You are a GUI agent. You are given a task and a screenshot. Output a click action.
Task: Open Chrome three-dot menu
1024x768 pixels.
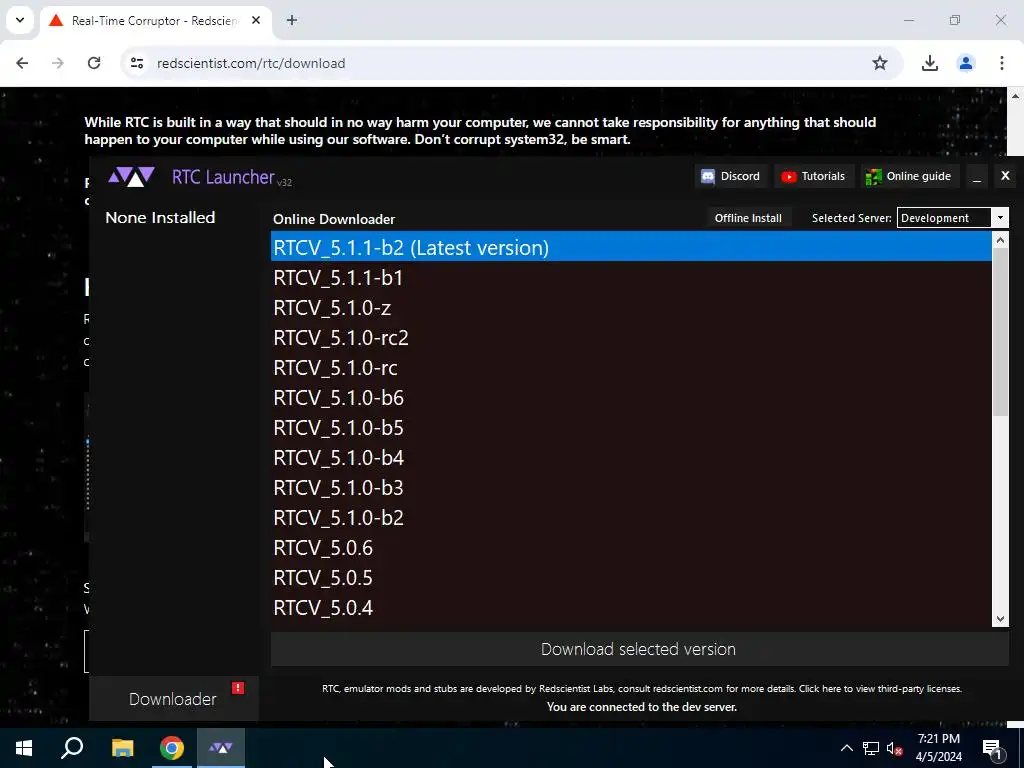(1002, 63)
